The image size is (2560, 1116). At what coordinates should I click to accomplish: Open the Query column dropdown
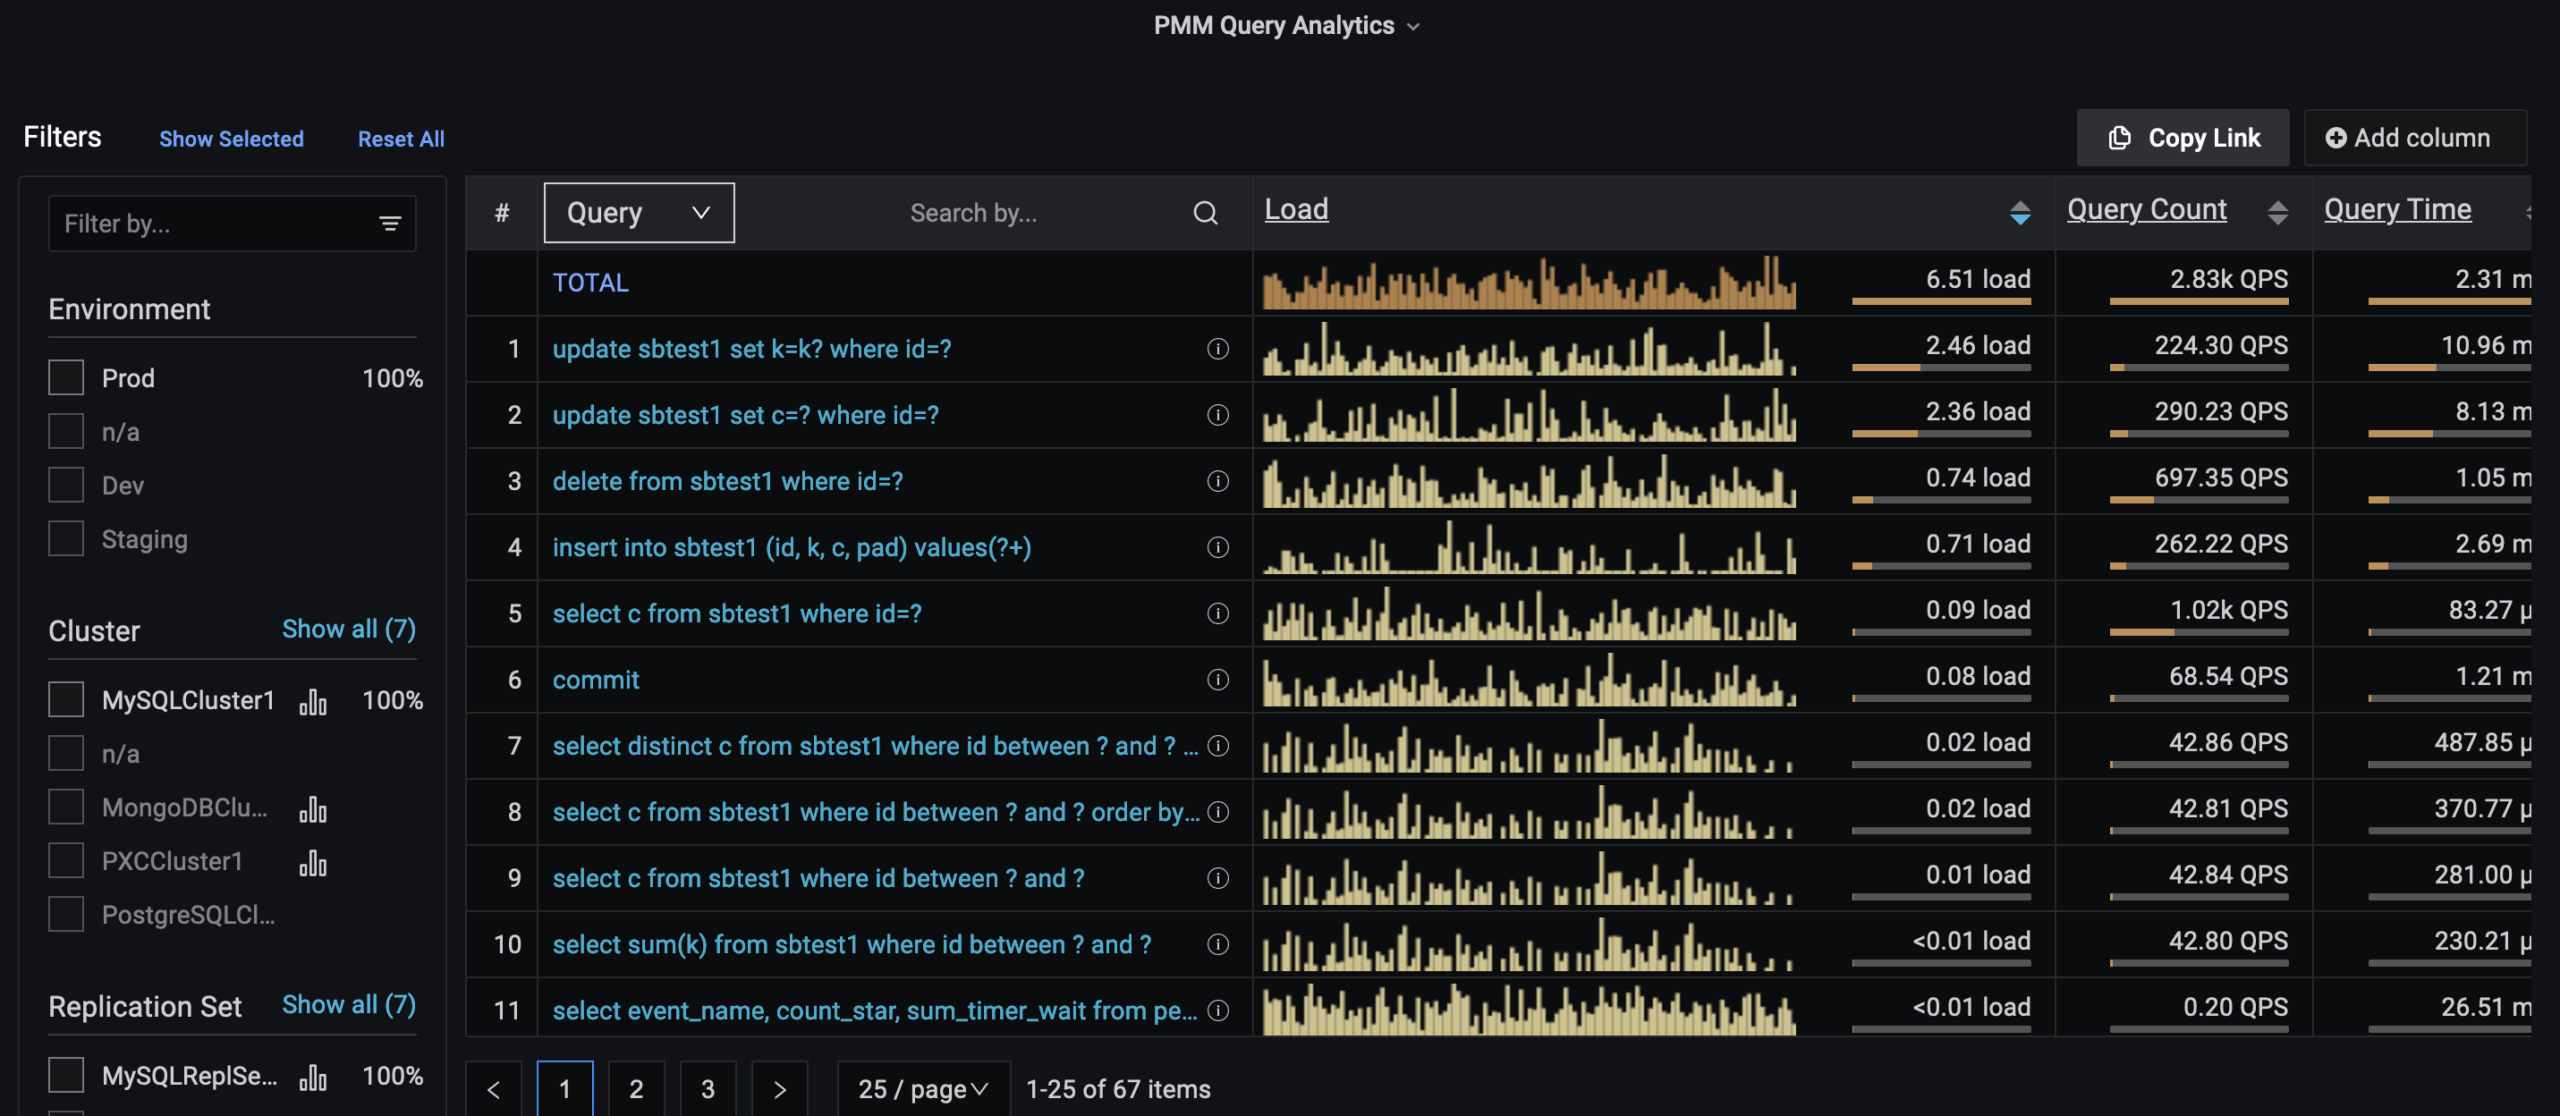click(637, 212)
